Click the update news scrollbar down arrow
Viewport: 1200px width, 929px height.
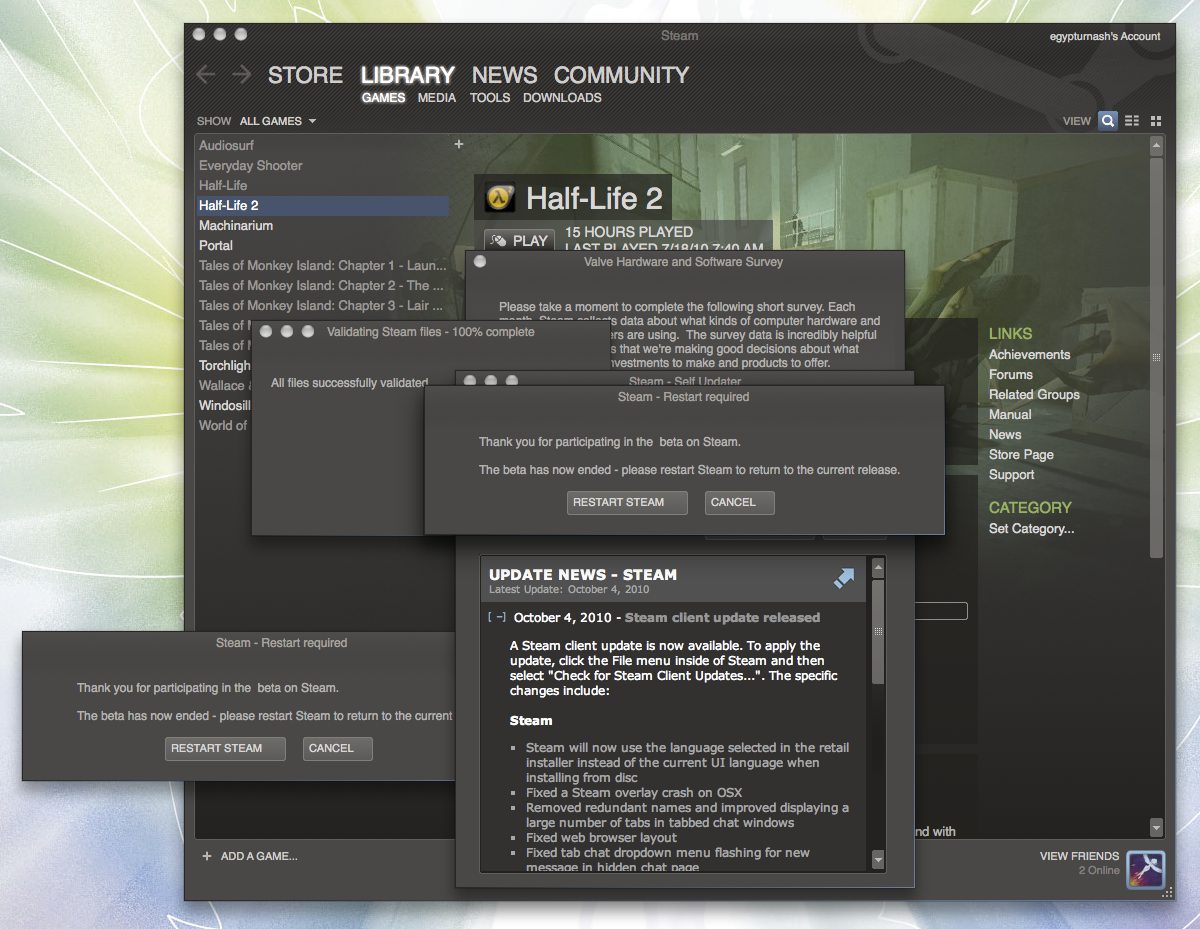tap(878, 859)
